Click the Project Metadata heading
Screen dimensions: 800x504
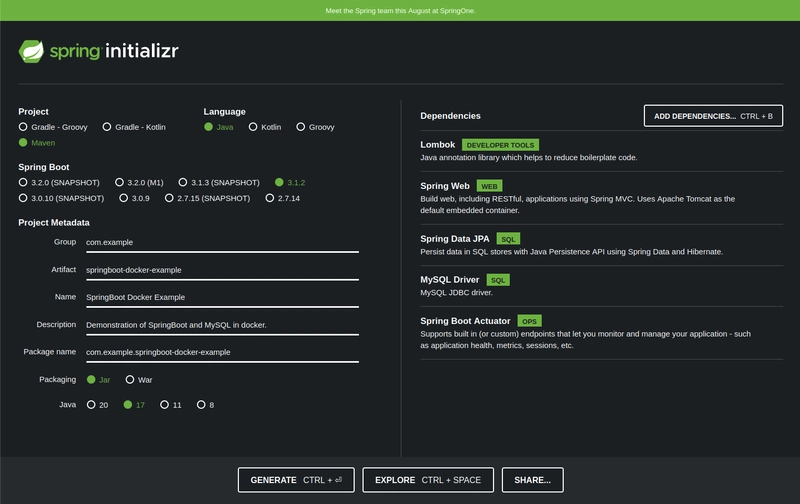[x=54, y=223]
